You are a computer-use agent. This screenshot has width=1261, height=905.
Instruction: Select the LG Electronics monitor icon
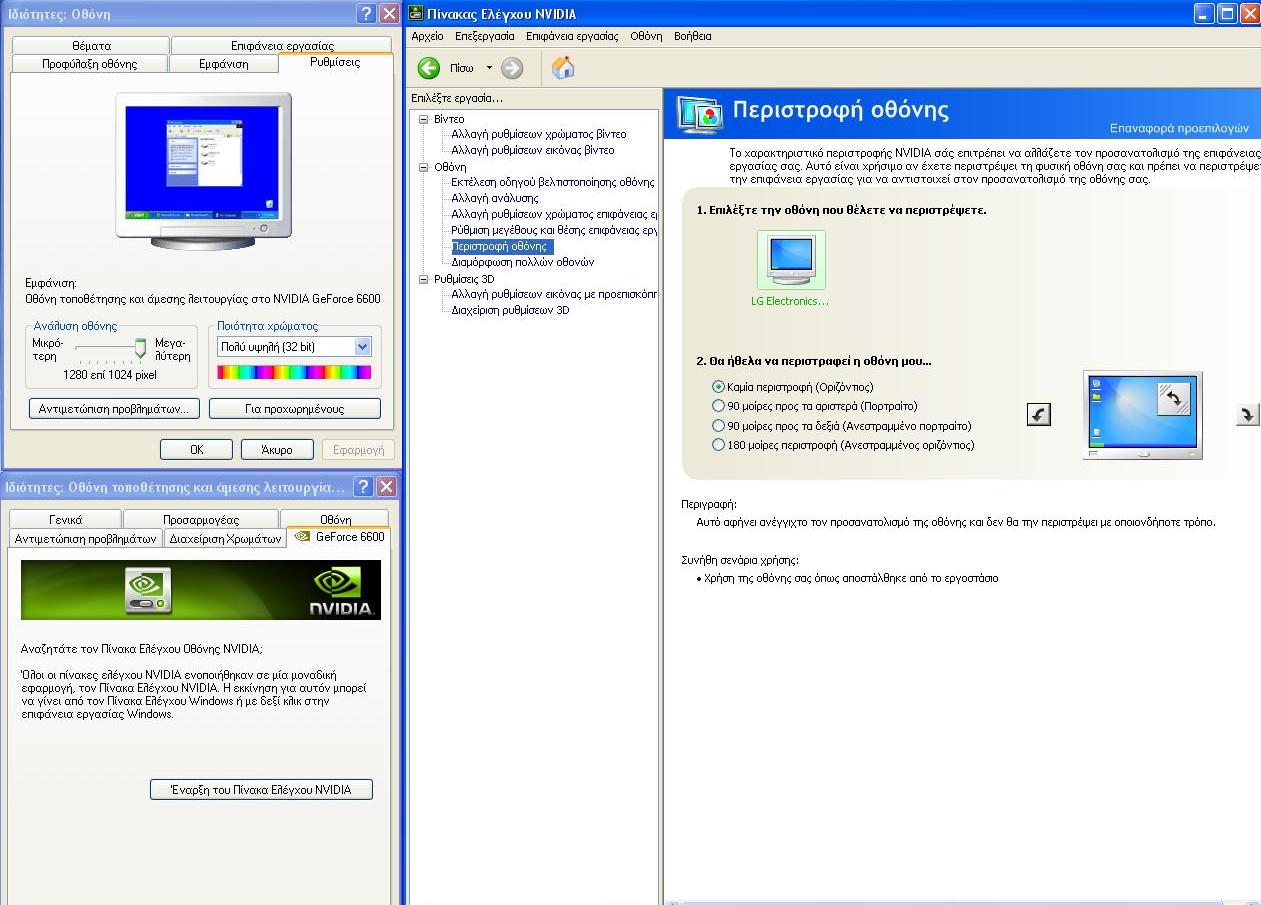click(791, 262)
